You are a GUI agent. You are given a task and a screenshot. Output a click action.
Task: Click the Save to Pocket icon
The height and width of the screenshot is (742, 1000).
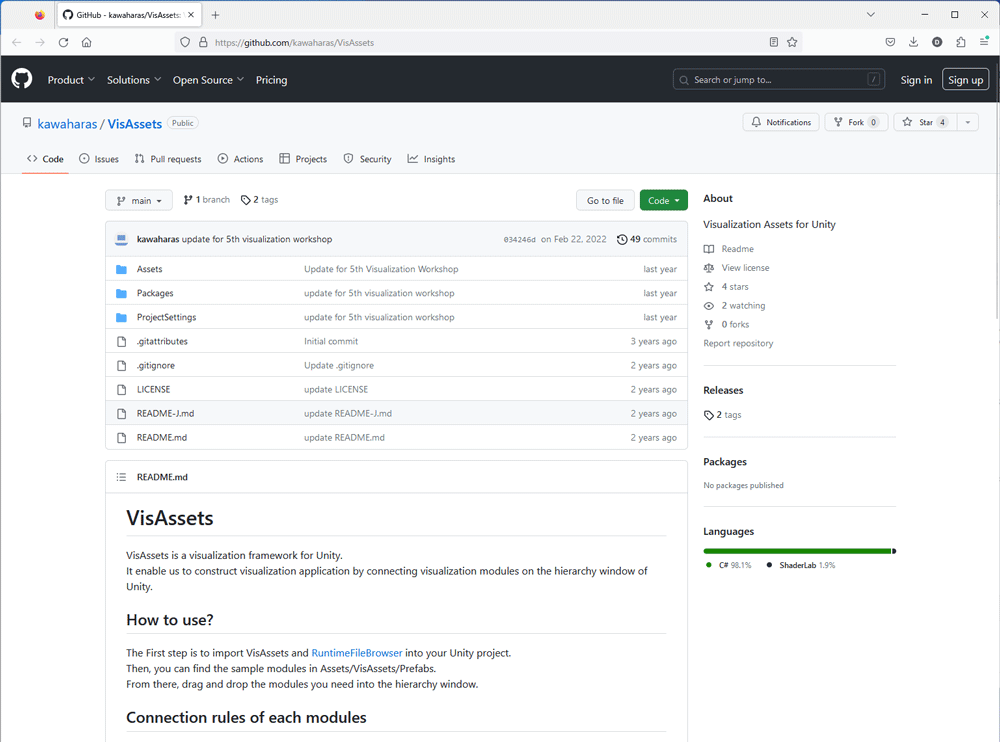click(890, 43)
